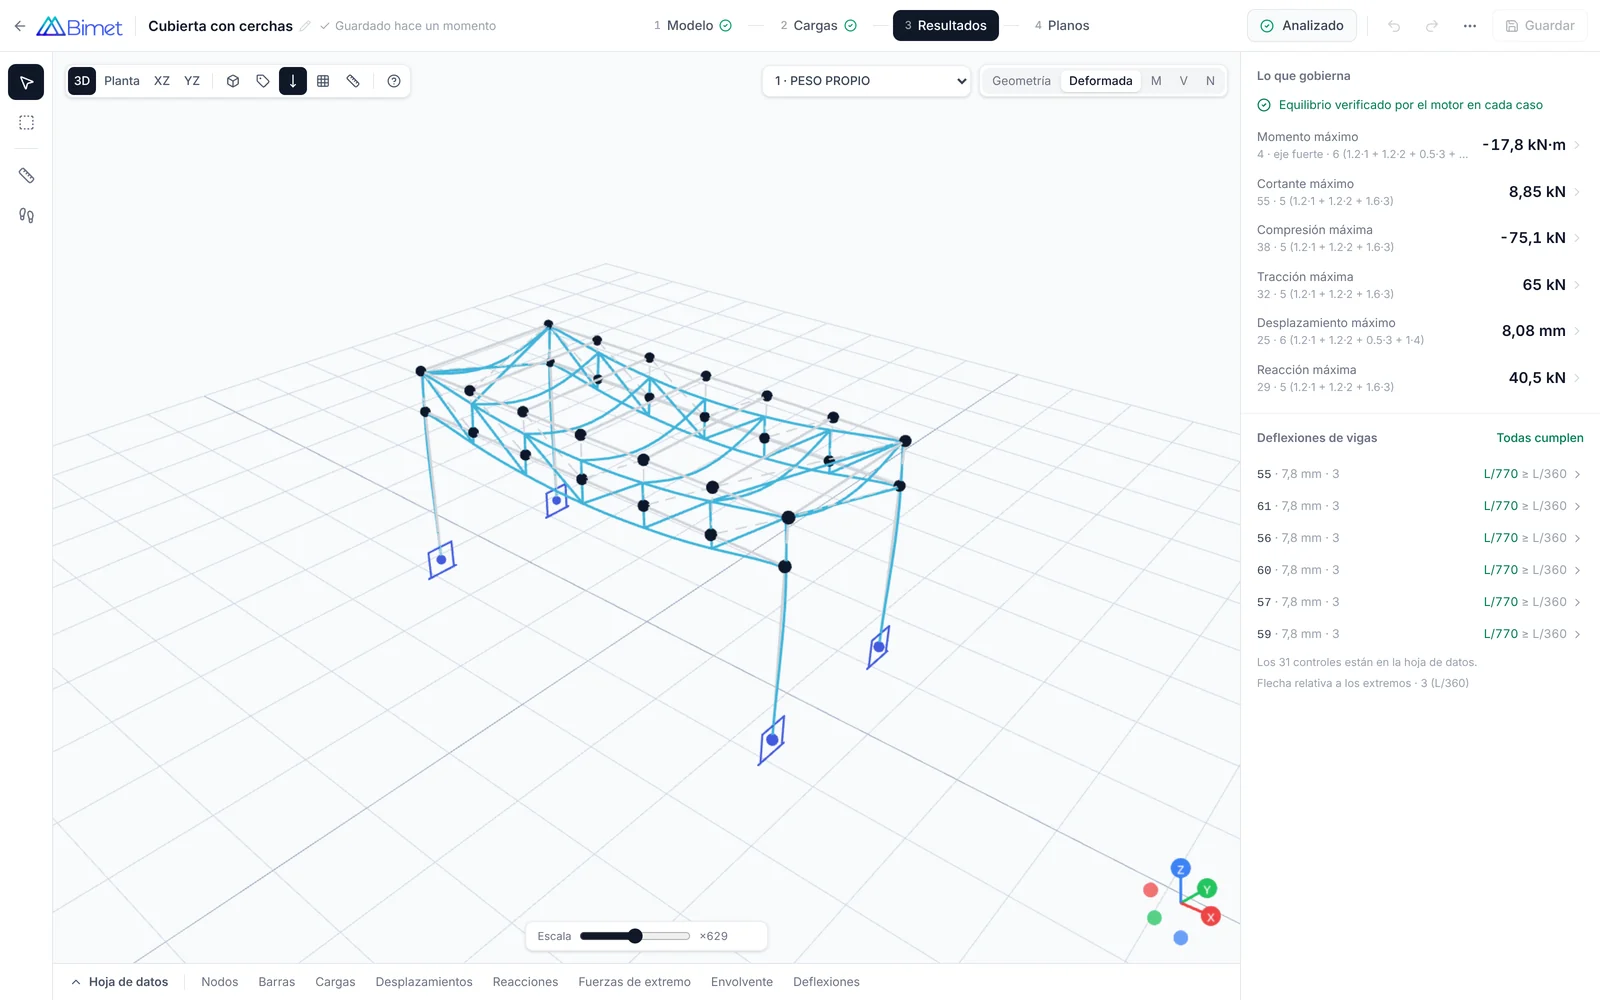Show the M moment diagram

[1156, 81]
